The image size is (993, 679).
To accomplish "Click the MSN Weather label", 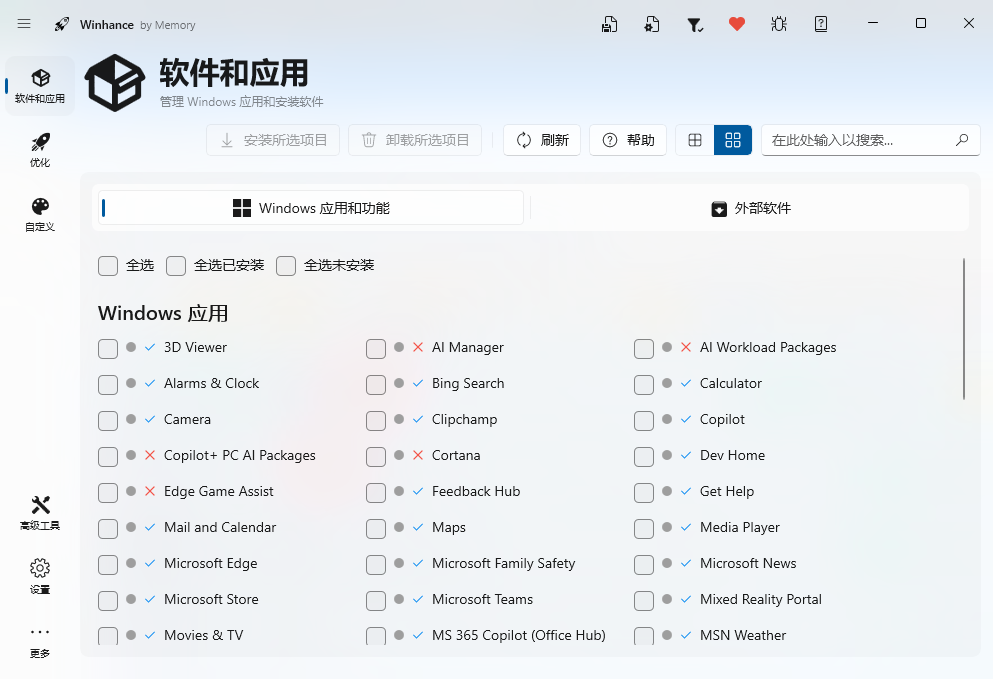I will (743, 635).
